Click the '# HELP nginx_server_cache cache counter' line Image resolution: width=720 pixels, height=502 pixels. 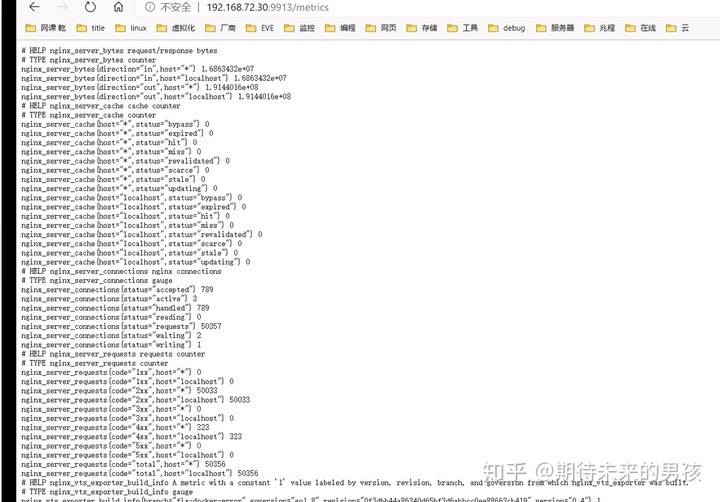click(101, 106)
